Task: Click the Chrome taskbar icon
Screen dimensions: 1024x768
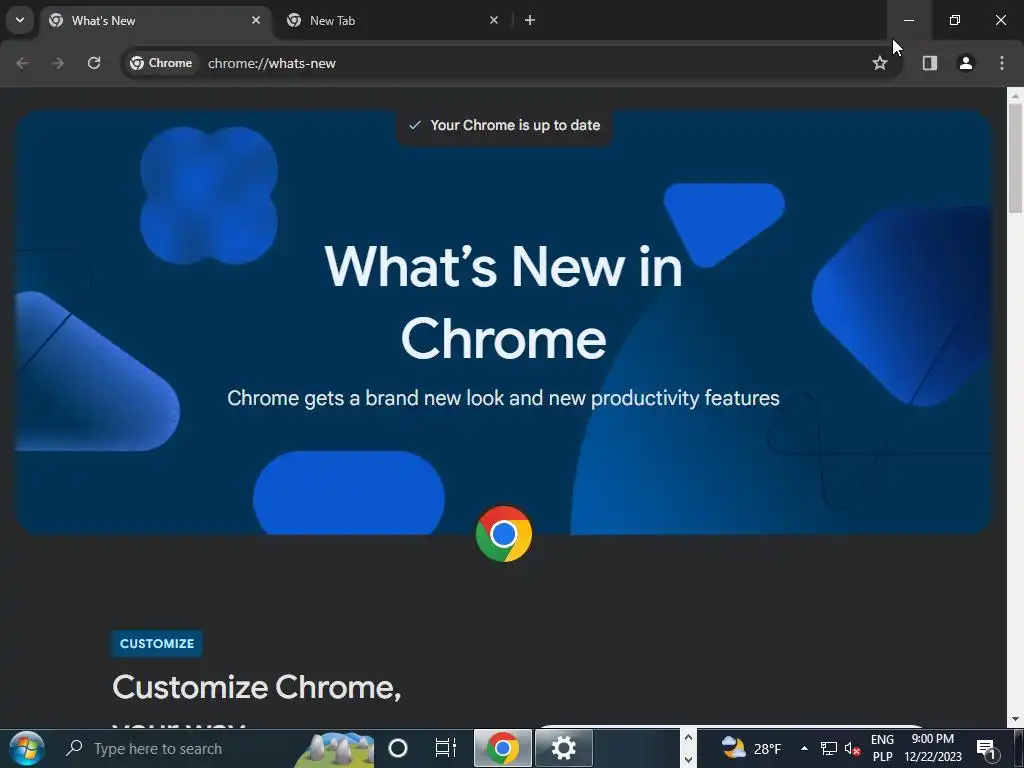Action: 502,748
